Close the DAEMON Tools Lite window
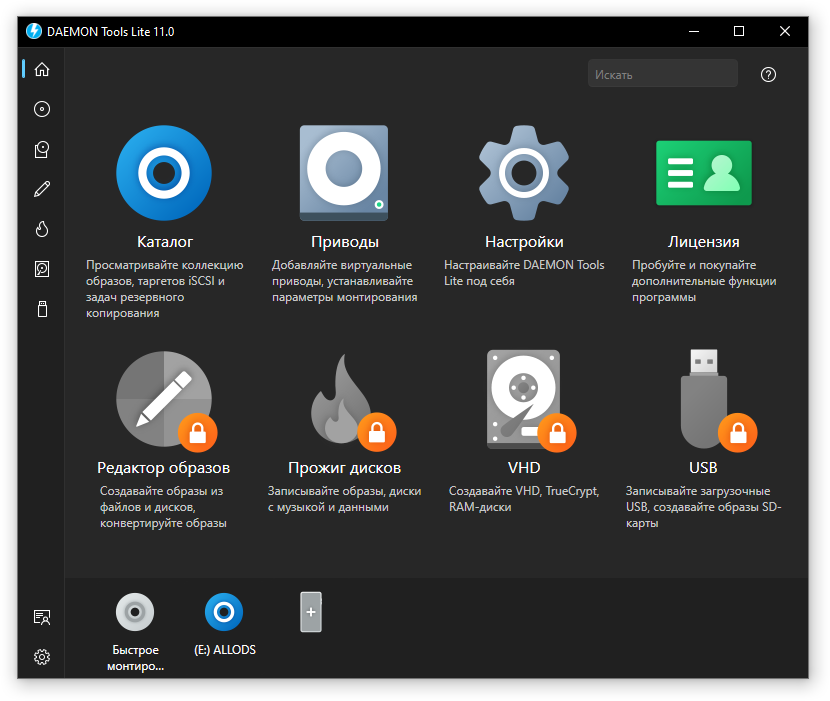The width and height of the screenshot is (830, 701). (784, 31)
